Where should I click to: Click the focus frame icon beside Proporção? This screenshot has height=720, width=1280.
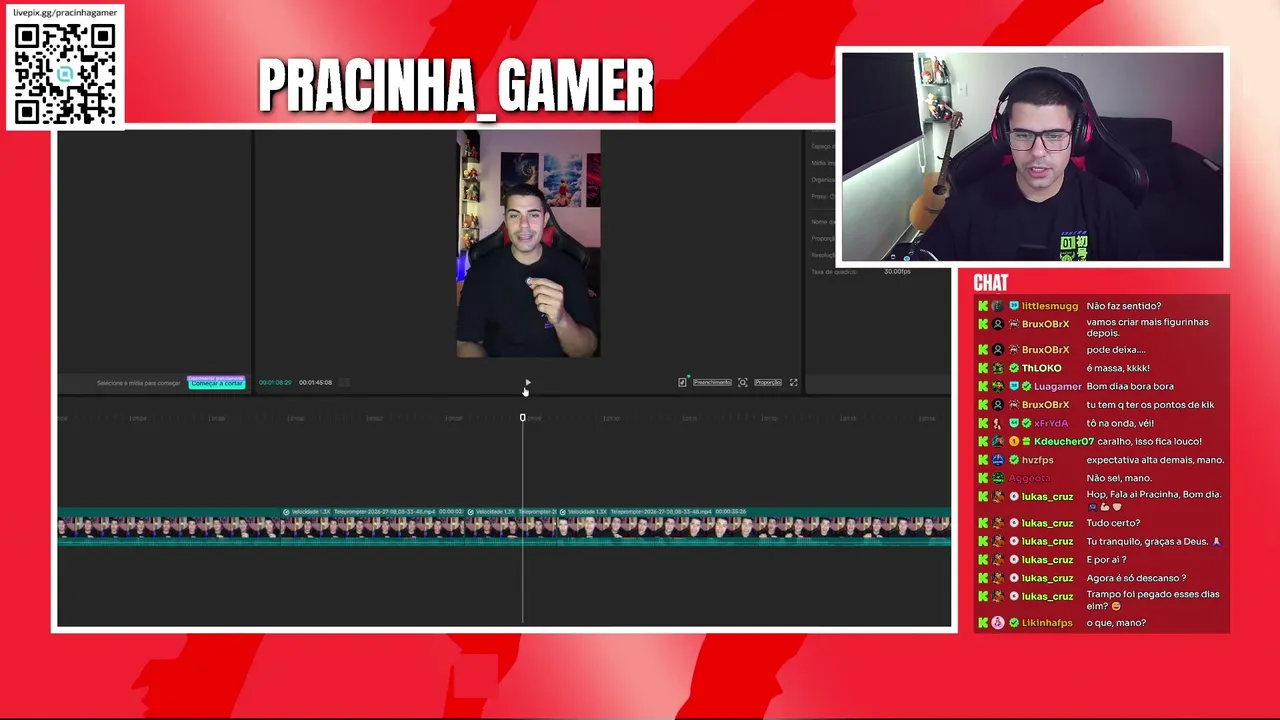click(x=742, y=382)
